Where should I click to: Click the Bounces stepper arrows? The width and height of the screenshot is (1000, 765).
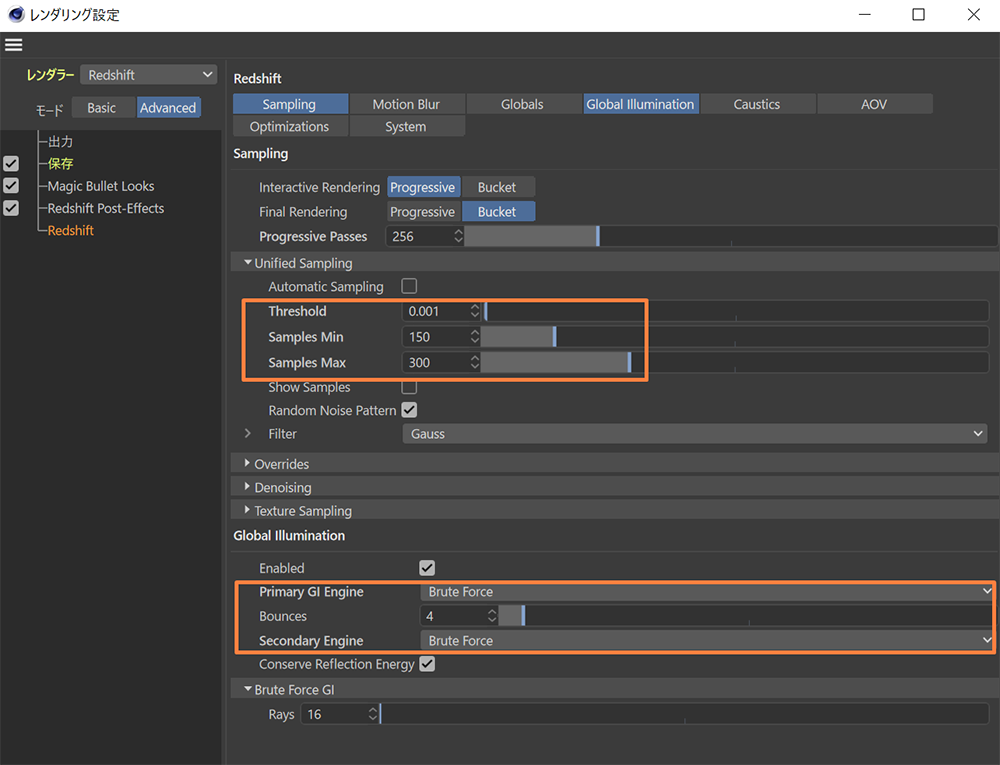click(x=491, y=616)
